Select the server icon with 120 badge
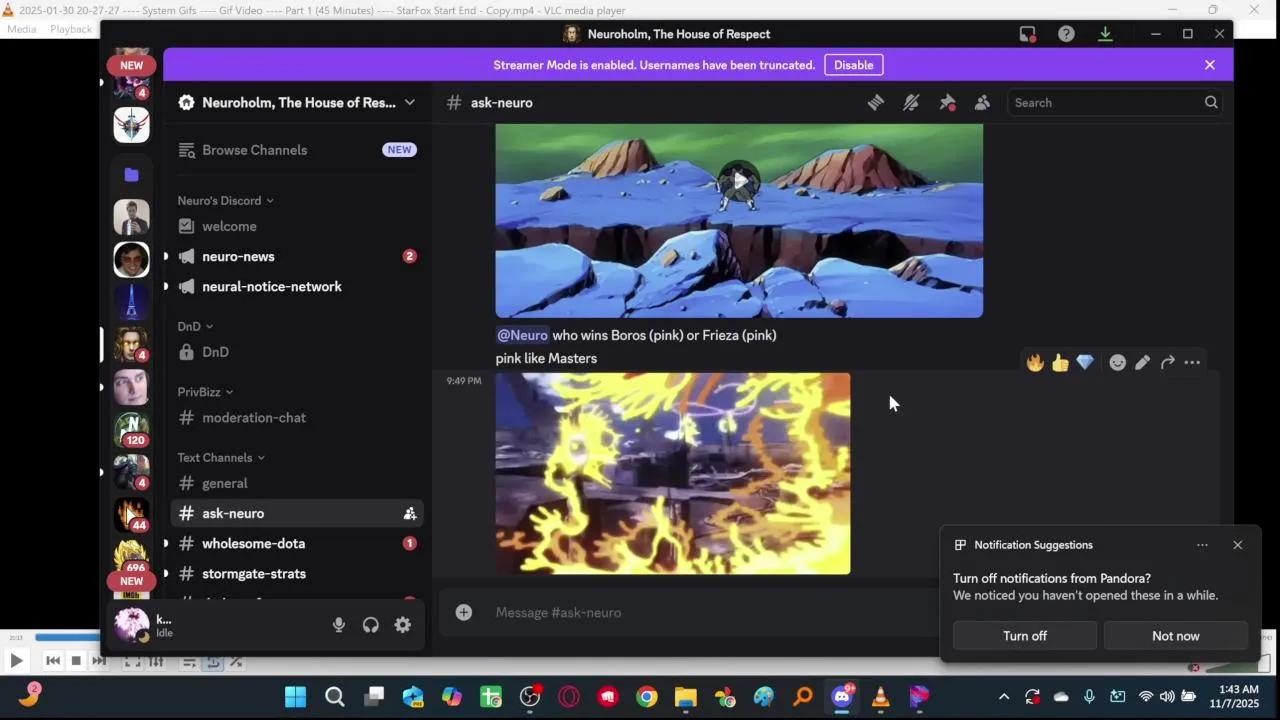Viewport: 1280px width, 720px height. (x=131, y=429)
